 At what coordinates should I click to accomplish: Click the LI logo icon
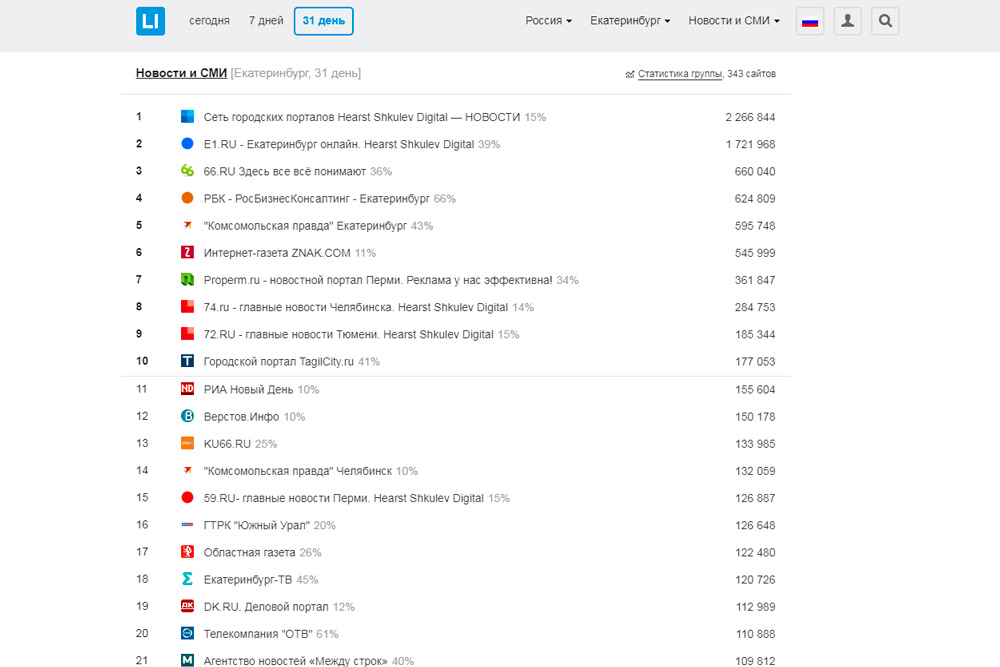[150, 21]
